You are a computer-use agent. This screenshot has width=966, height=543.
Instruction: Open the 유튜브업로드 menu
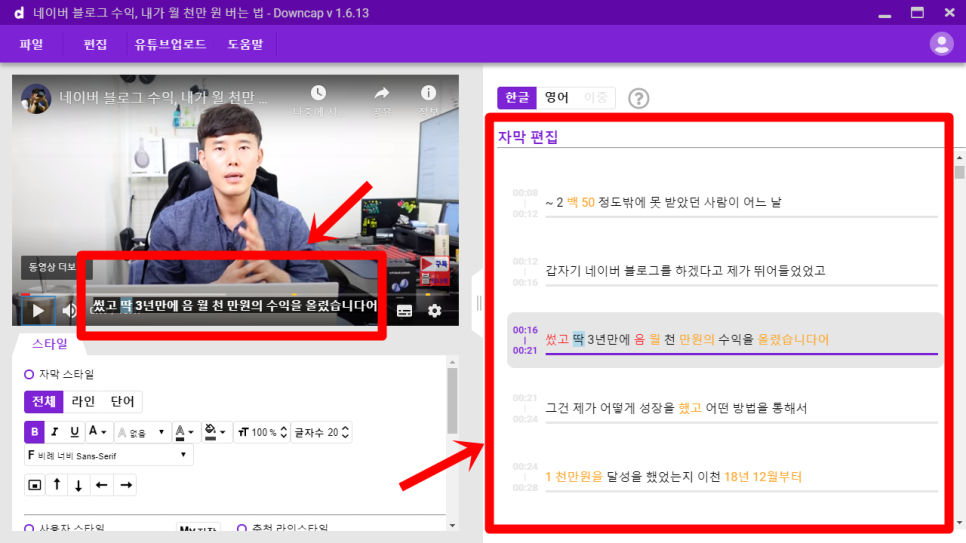click(x=170, y=44)
